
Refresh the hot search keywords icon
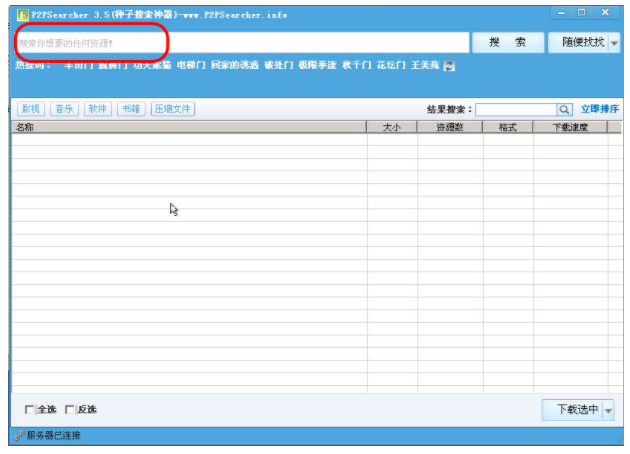click(x=449, y=65)
